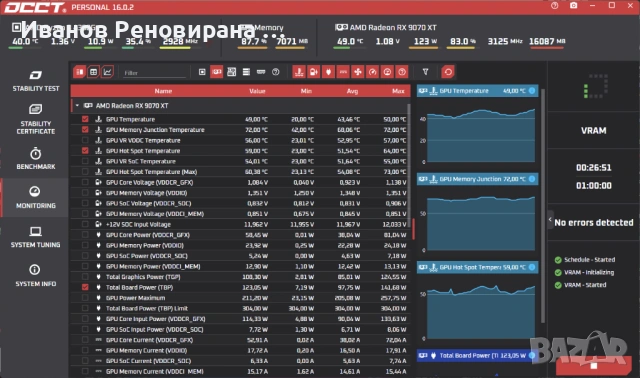Image resolution: width=640 pixels, height=378 pixels.
Task: Toggle the memory module sensors filter icon
Action: click(x=261, y=72)
